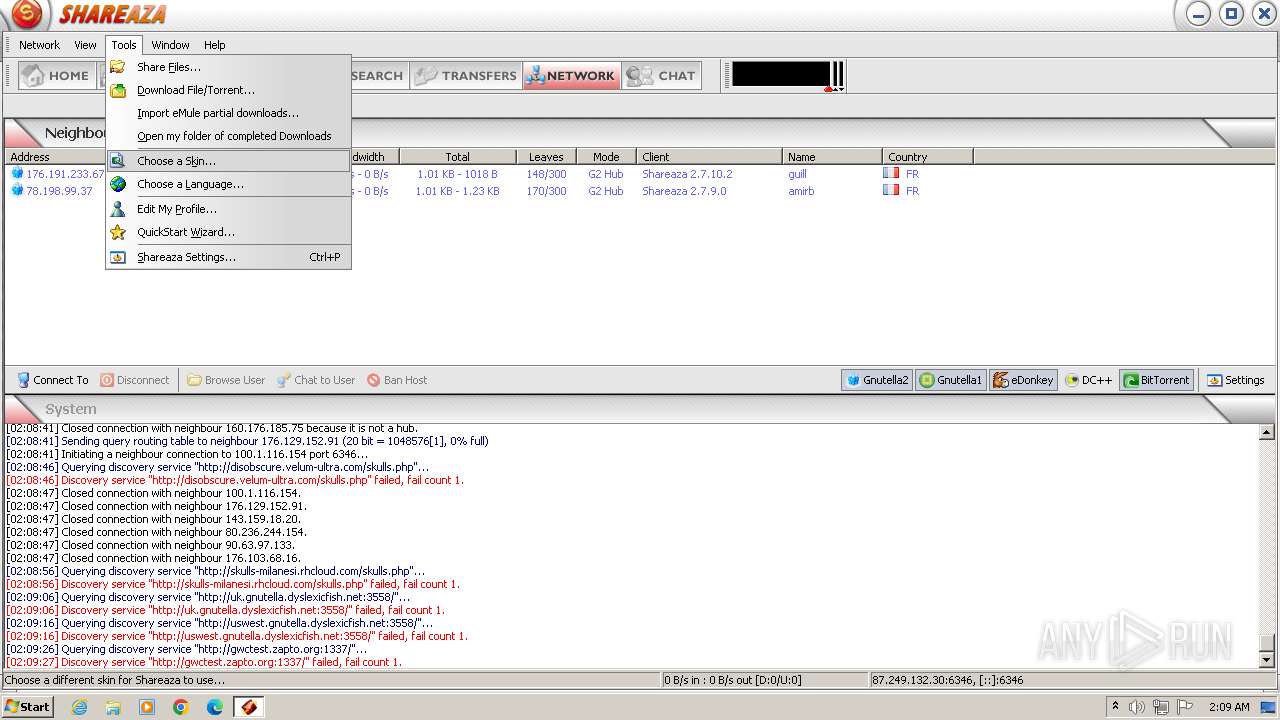Open Internet Explorer from taskbar

point(79,707)
